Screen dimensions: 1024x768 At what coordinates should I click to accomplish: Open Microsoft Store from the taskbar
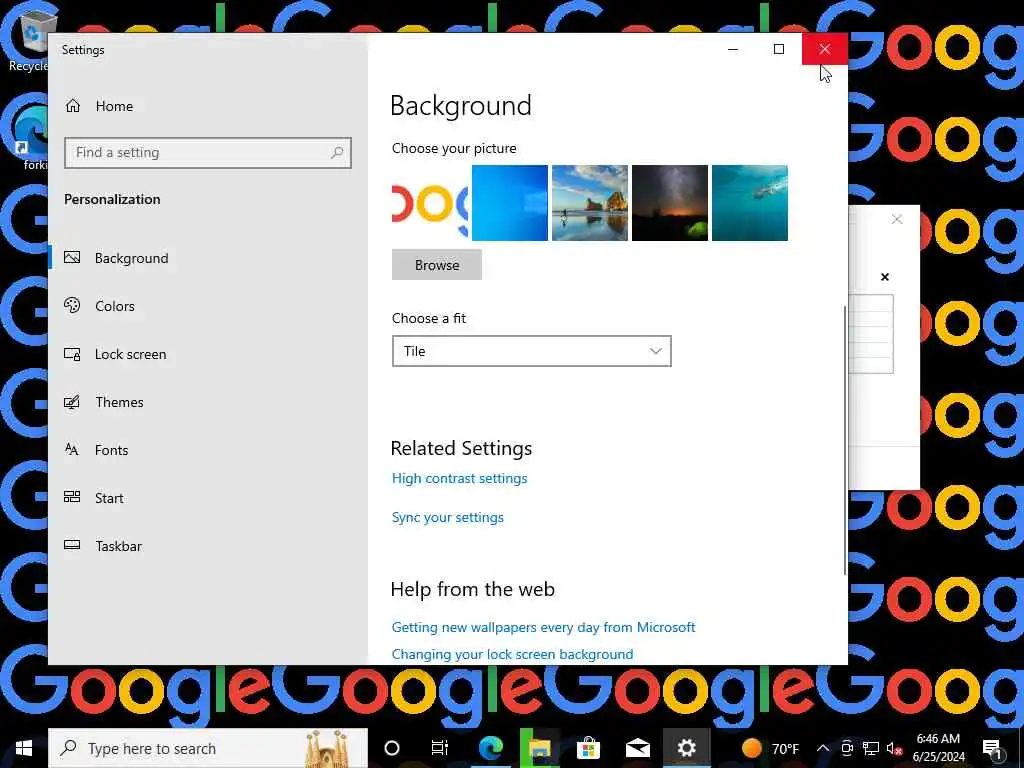(x=588, y=748)
